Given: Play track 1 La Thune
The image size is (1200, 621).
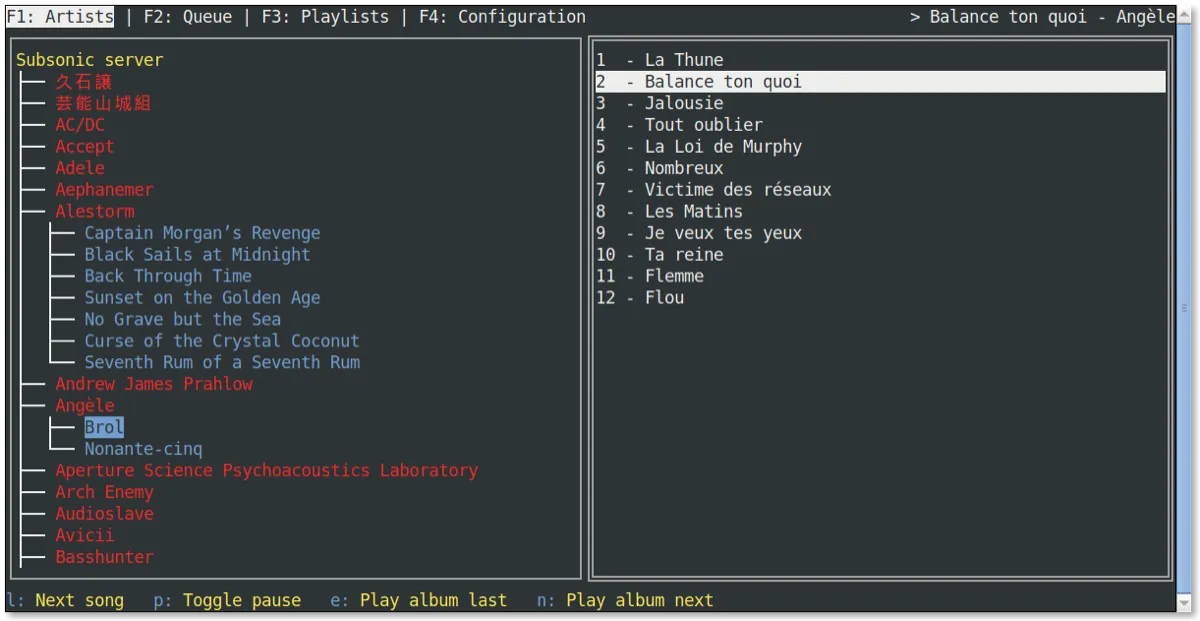Looking at the screenshot, I should (683, 60).
